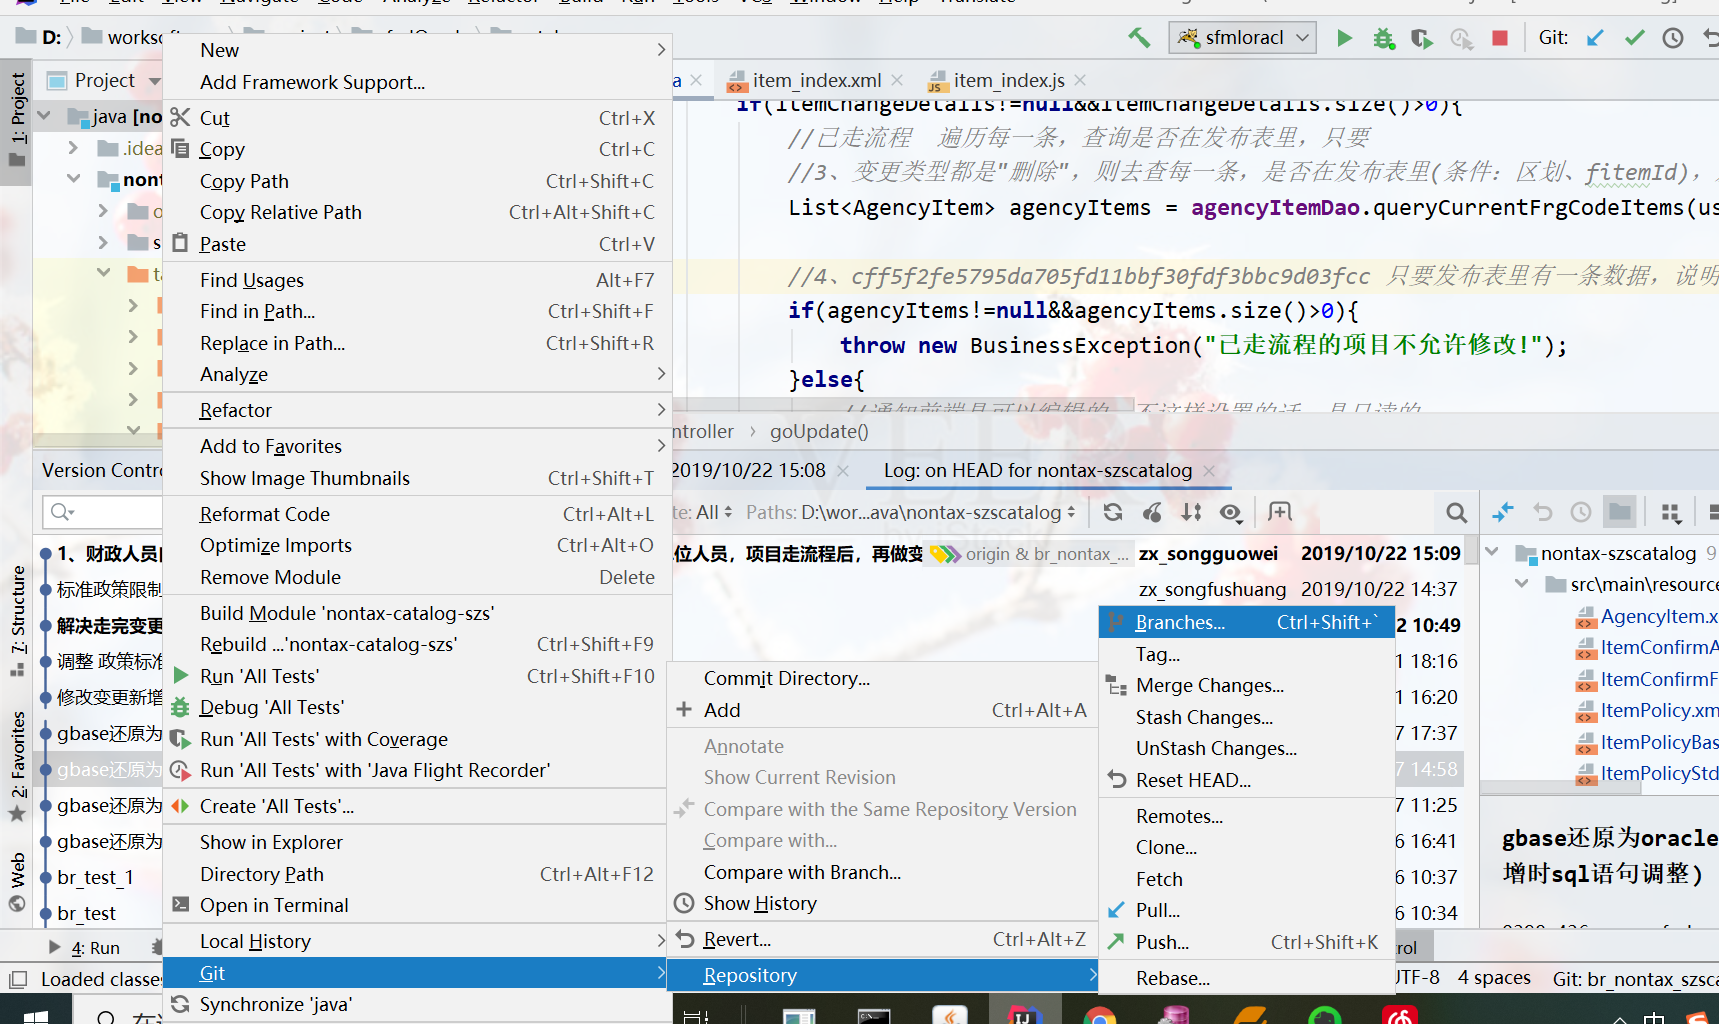Show history clock icon in details toolbar
The image size is (1719, 1024).
1581,512
